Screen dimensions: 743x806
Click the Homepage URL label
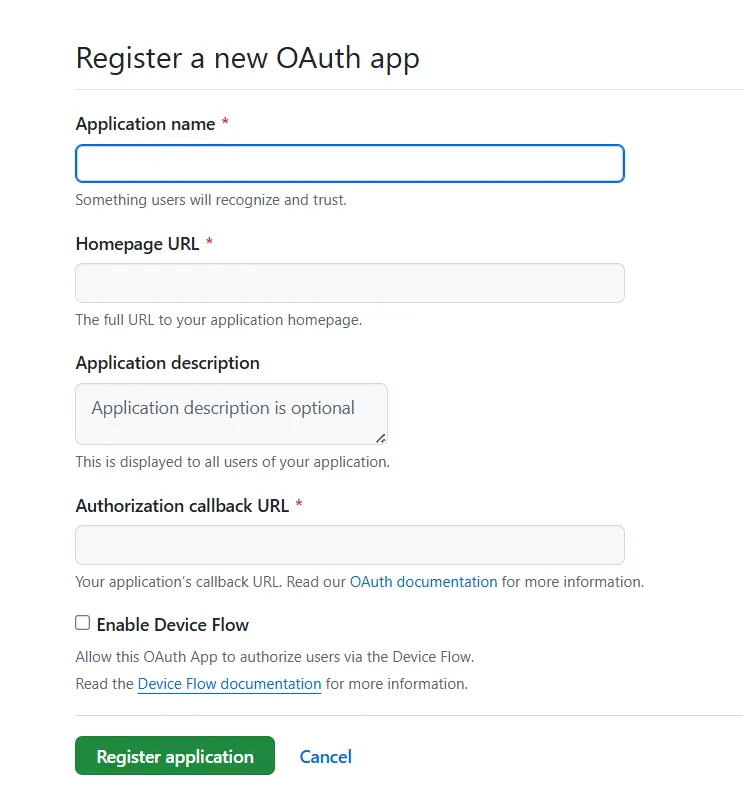[x=137, y=243]
